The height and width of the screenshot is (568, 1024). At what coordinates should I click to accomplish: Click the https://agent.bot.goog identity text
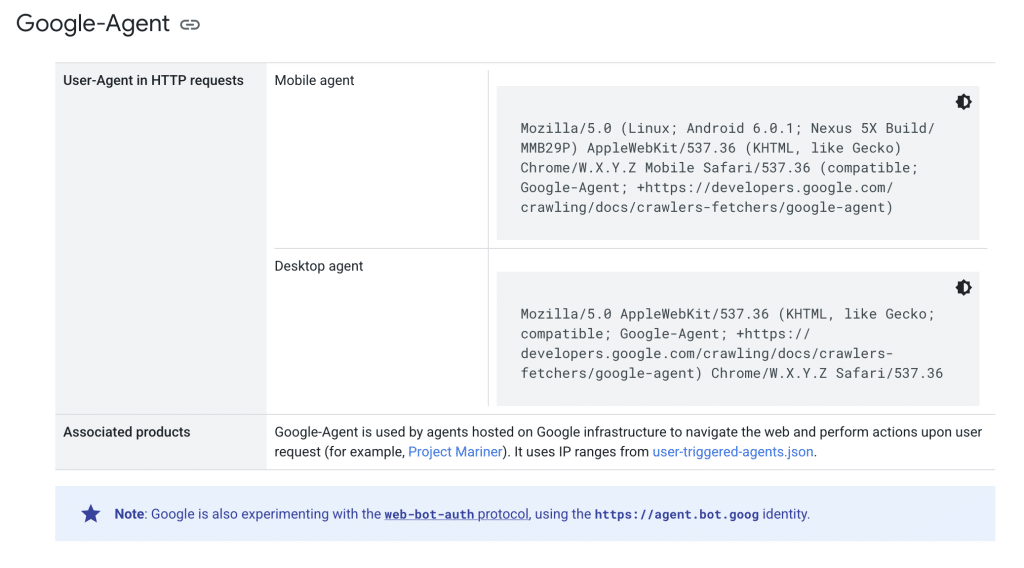click(x=676, y=514)
